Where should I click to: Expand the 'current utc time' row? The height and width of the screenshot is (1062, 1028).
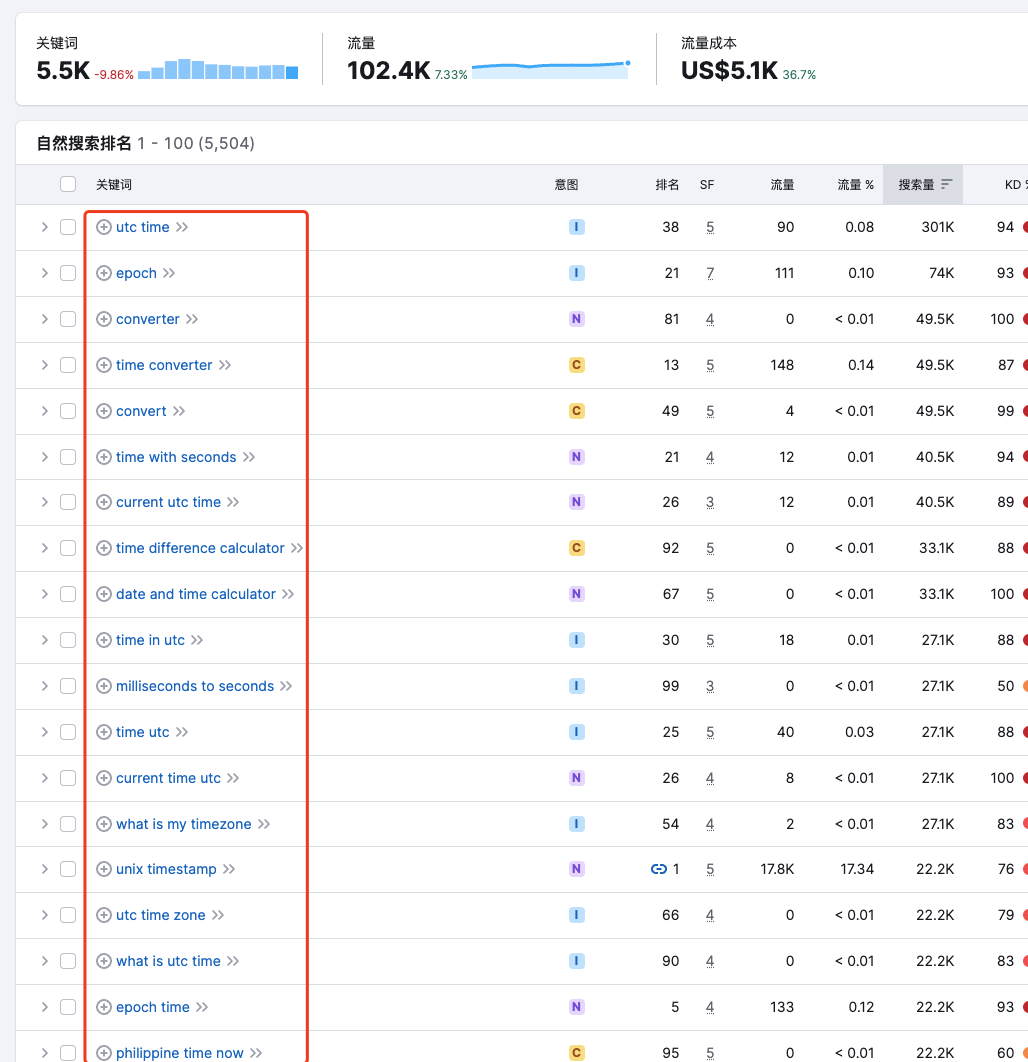44,502
